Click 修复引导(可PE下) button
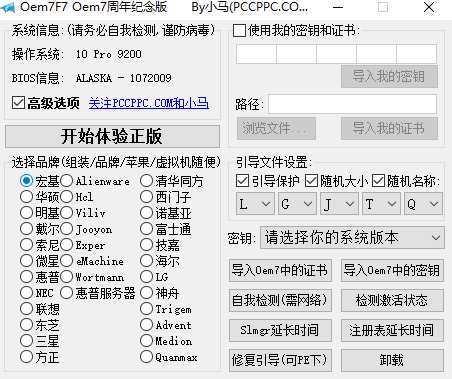Image resolution: width=452 pixels, height=379 pixels. point(280,360)
